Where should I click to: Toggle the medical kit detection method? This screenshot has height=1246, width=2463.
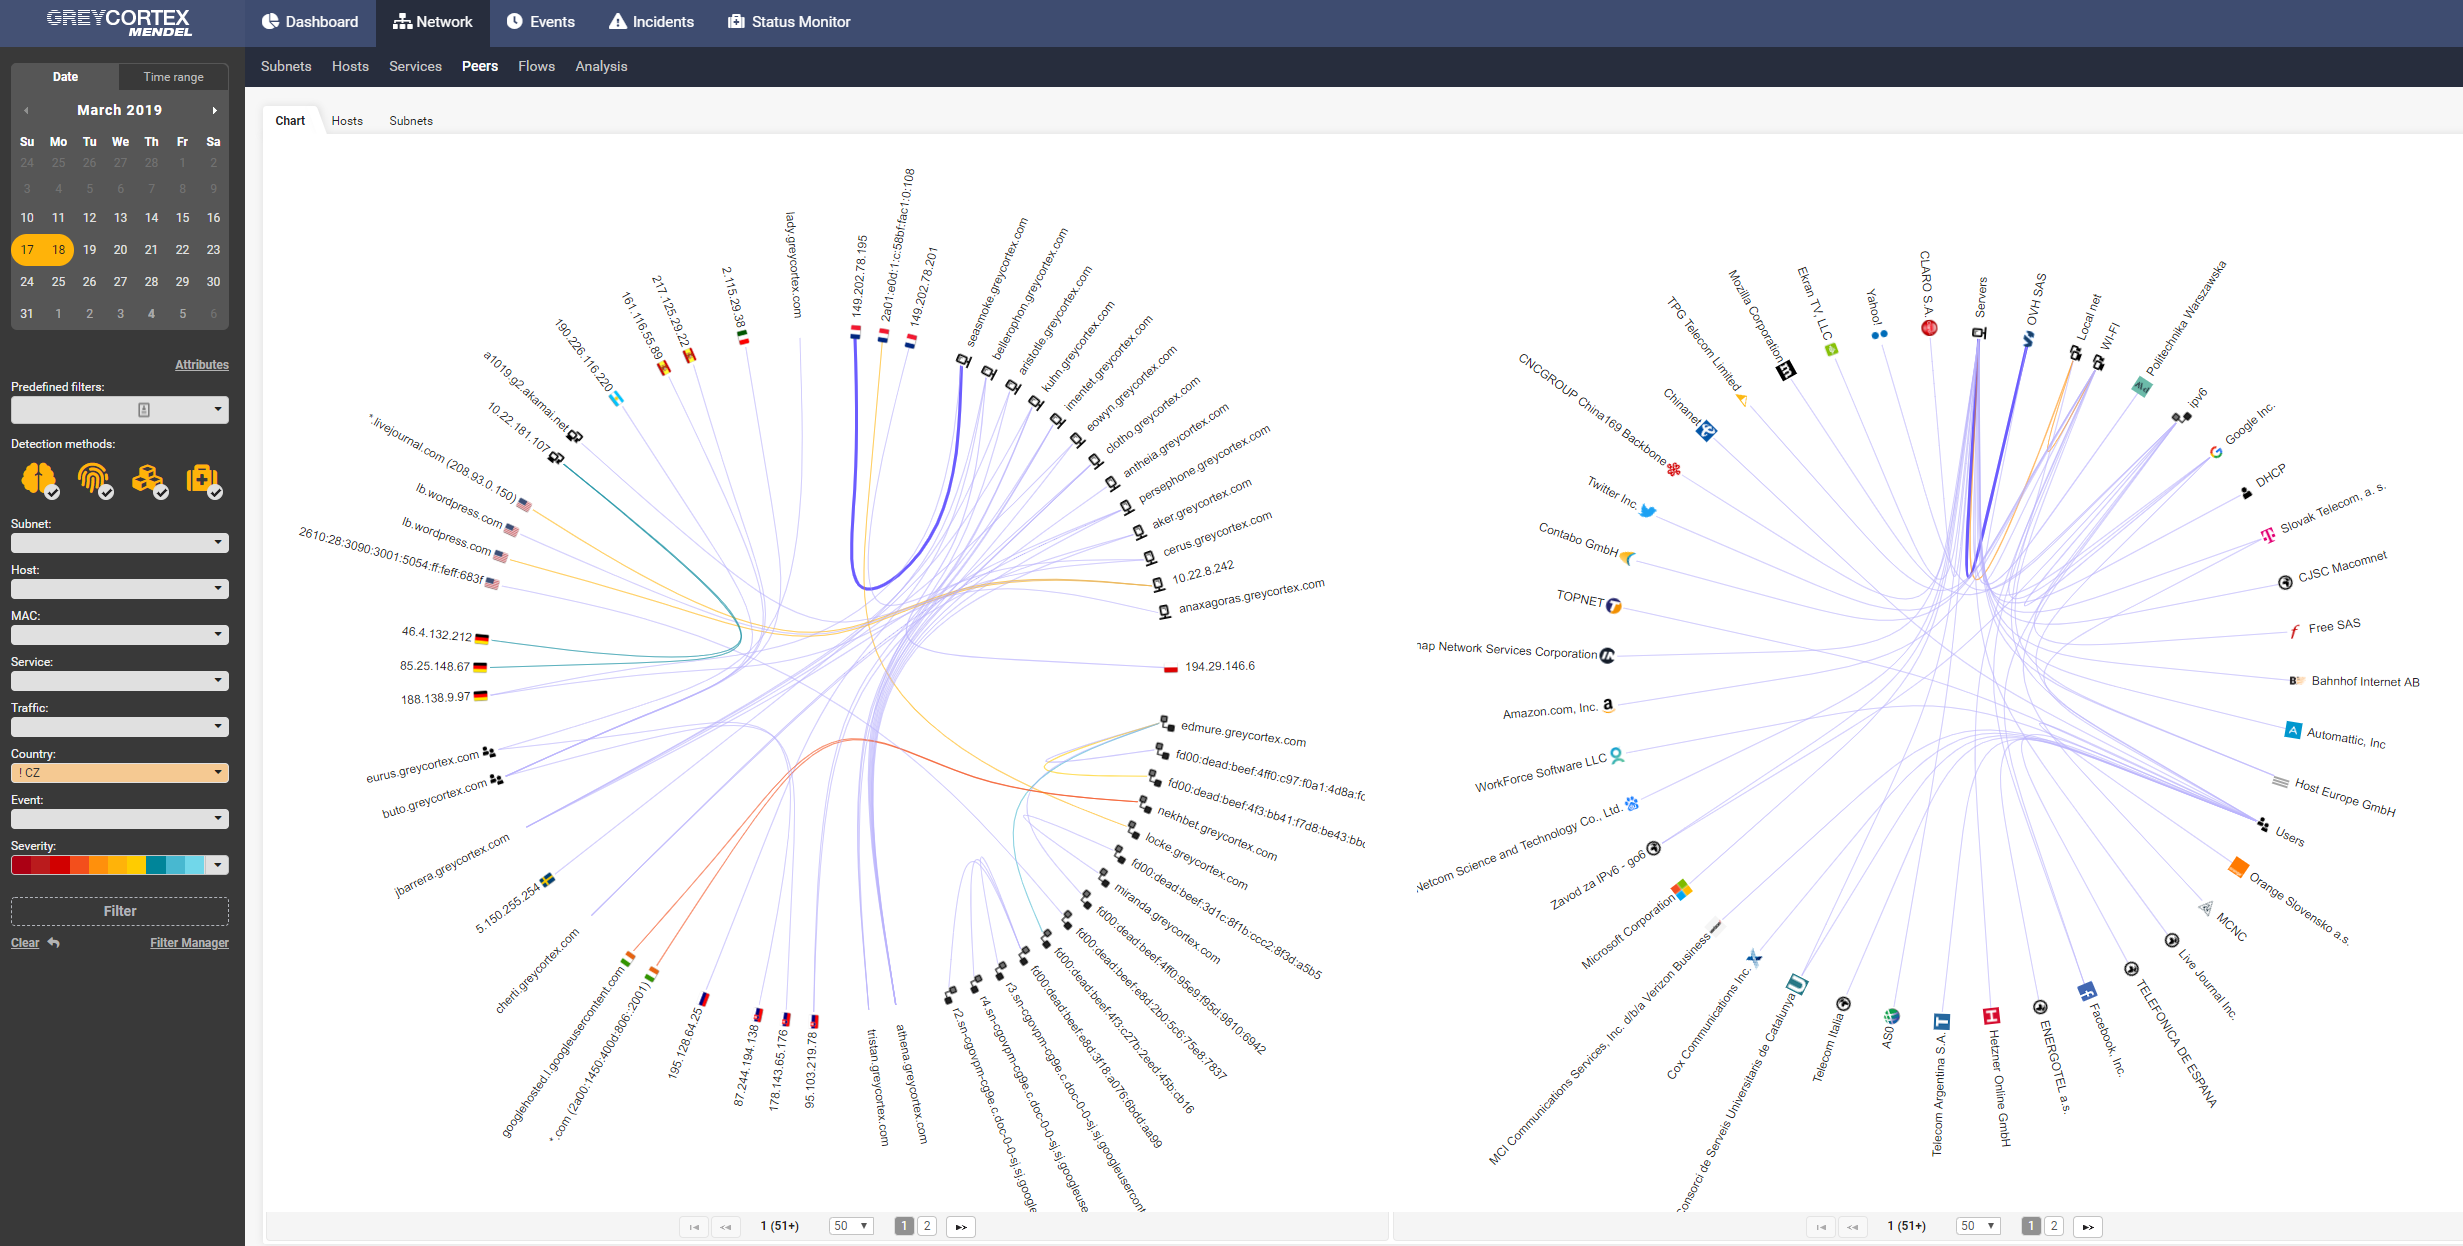tap(203, 480)
